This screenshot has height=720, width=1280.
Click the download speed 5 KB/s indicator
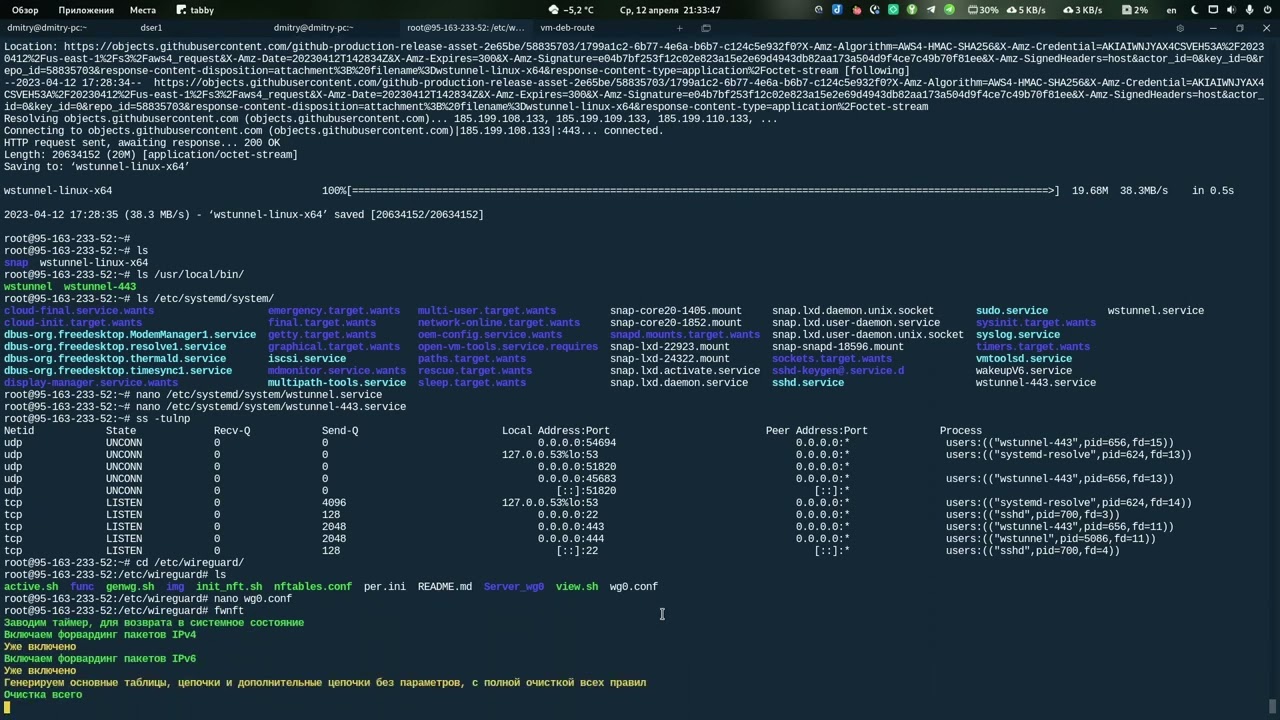(1026, 10)
